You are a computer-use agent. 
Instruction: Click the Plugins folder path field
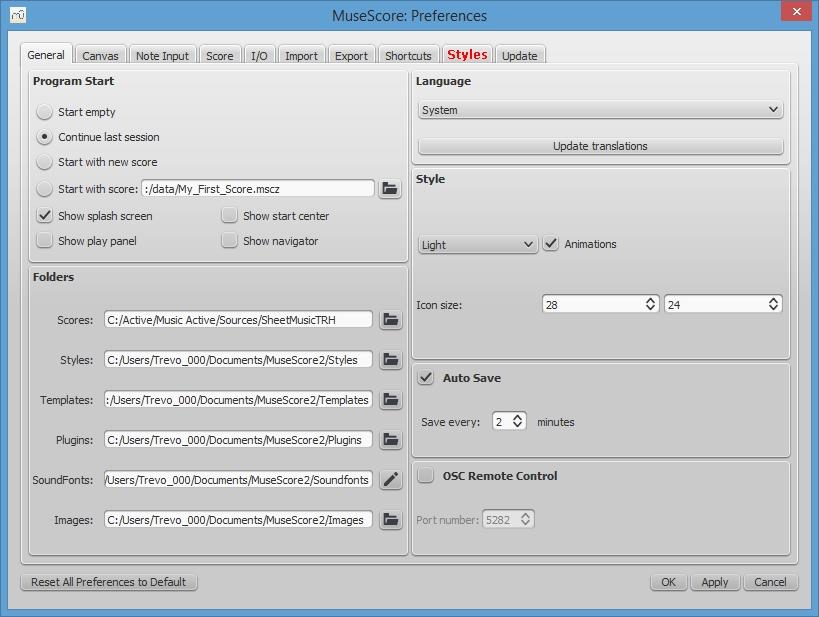point(238,440)
